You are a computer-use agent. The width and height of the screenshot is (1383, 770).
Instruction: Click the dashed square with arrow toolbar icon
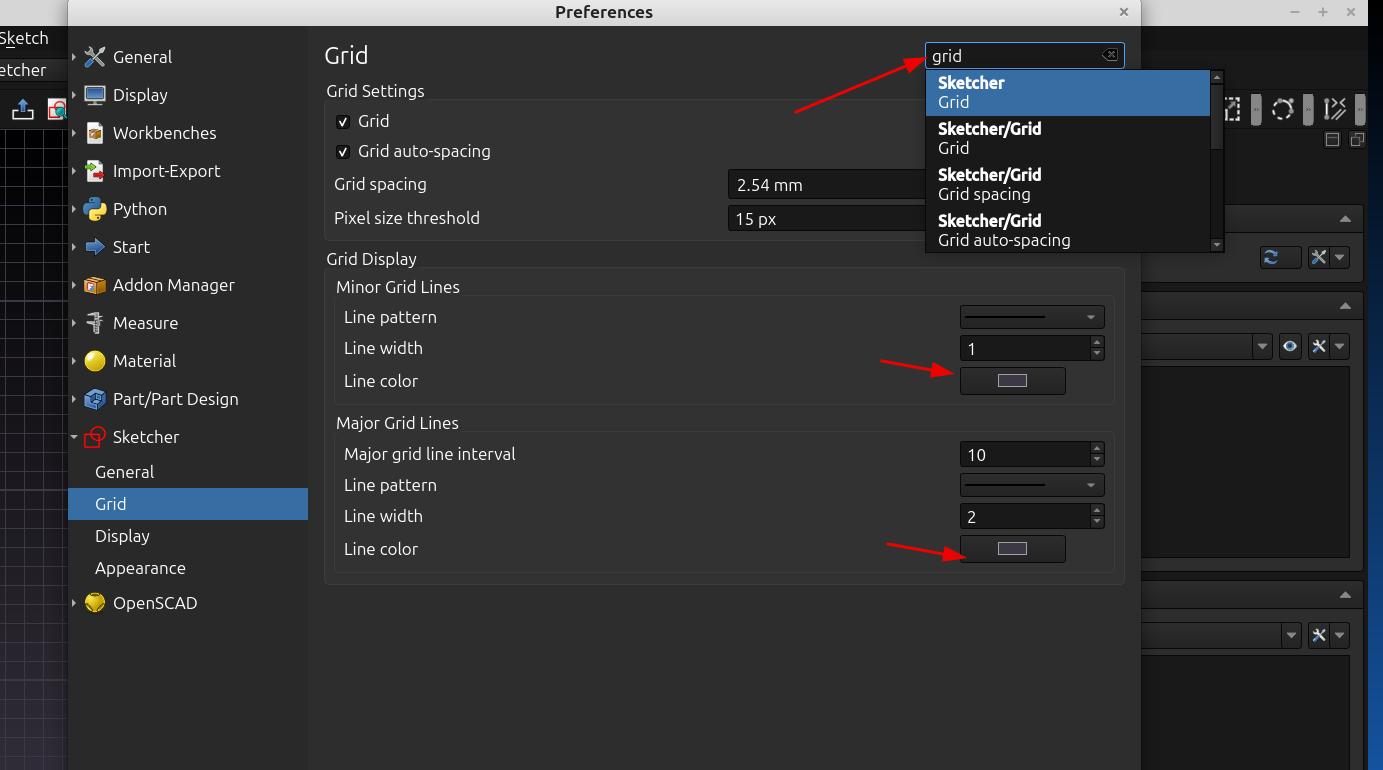(x=1231, y=109)
